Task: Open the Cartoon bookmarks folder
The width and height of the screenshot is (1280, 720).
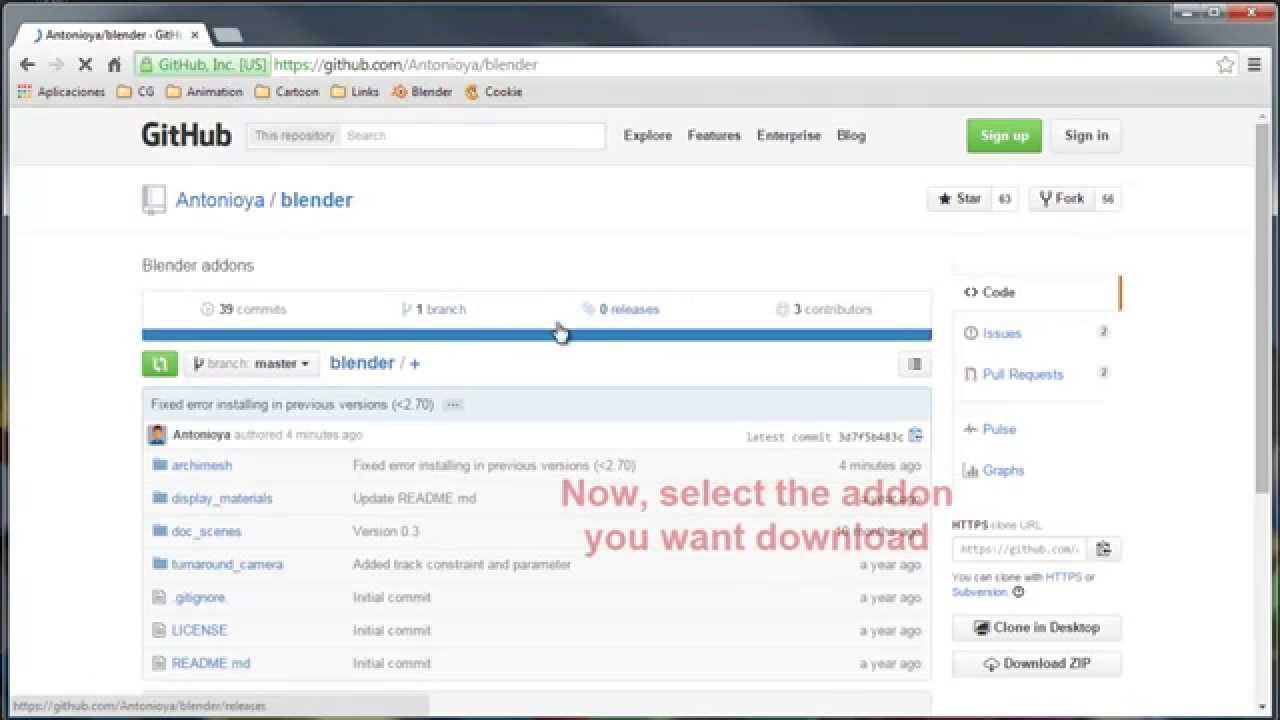Action: 287,92
